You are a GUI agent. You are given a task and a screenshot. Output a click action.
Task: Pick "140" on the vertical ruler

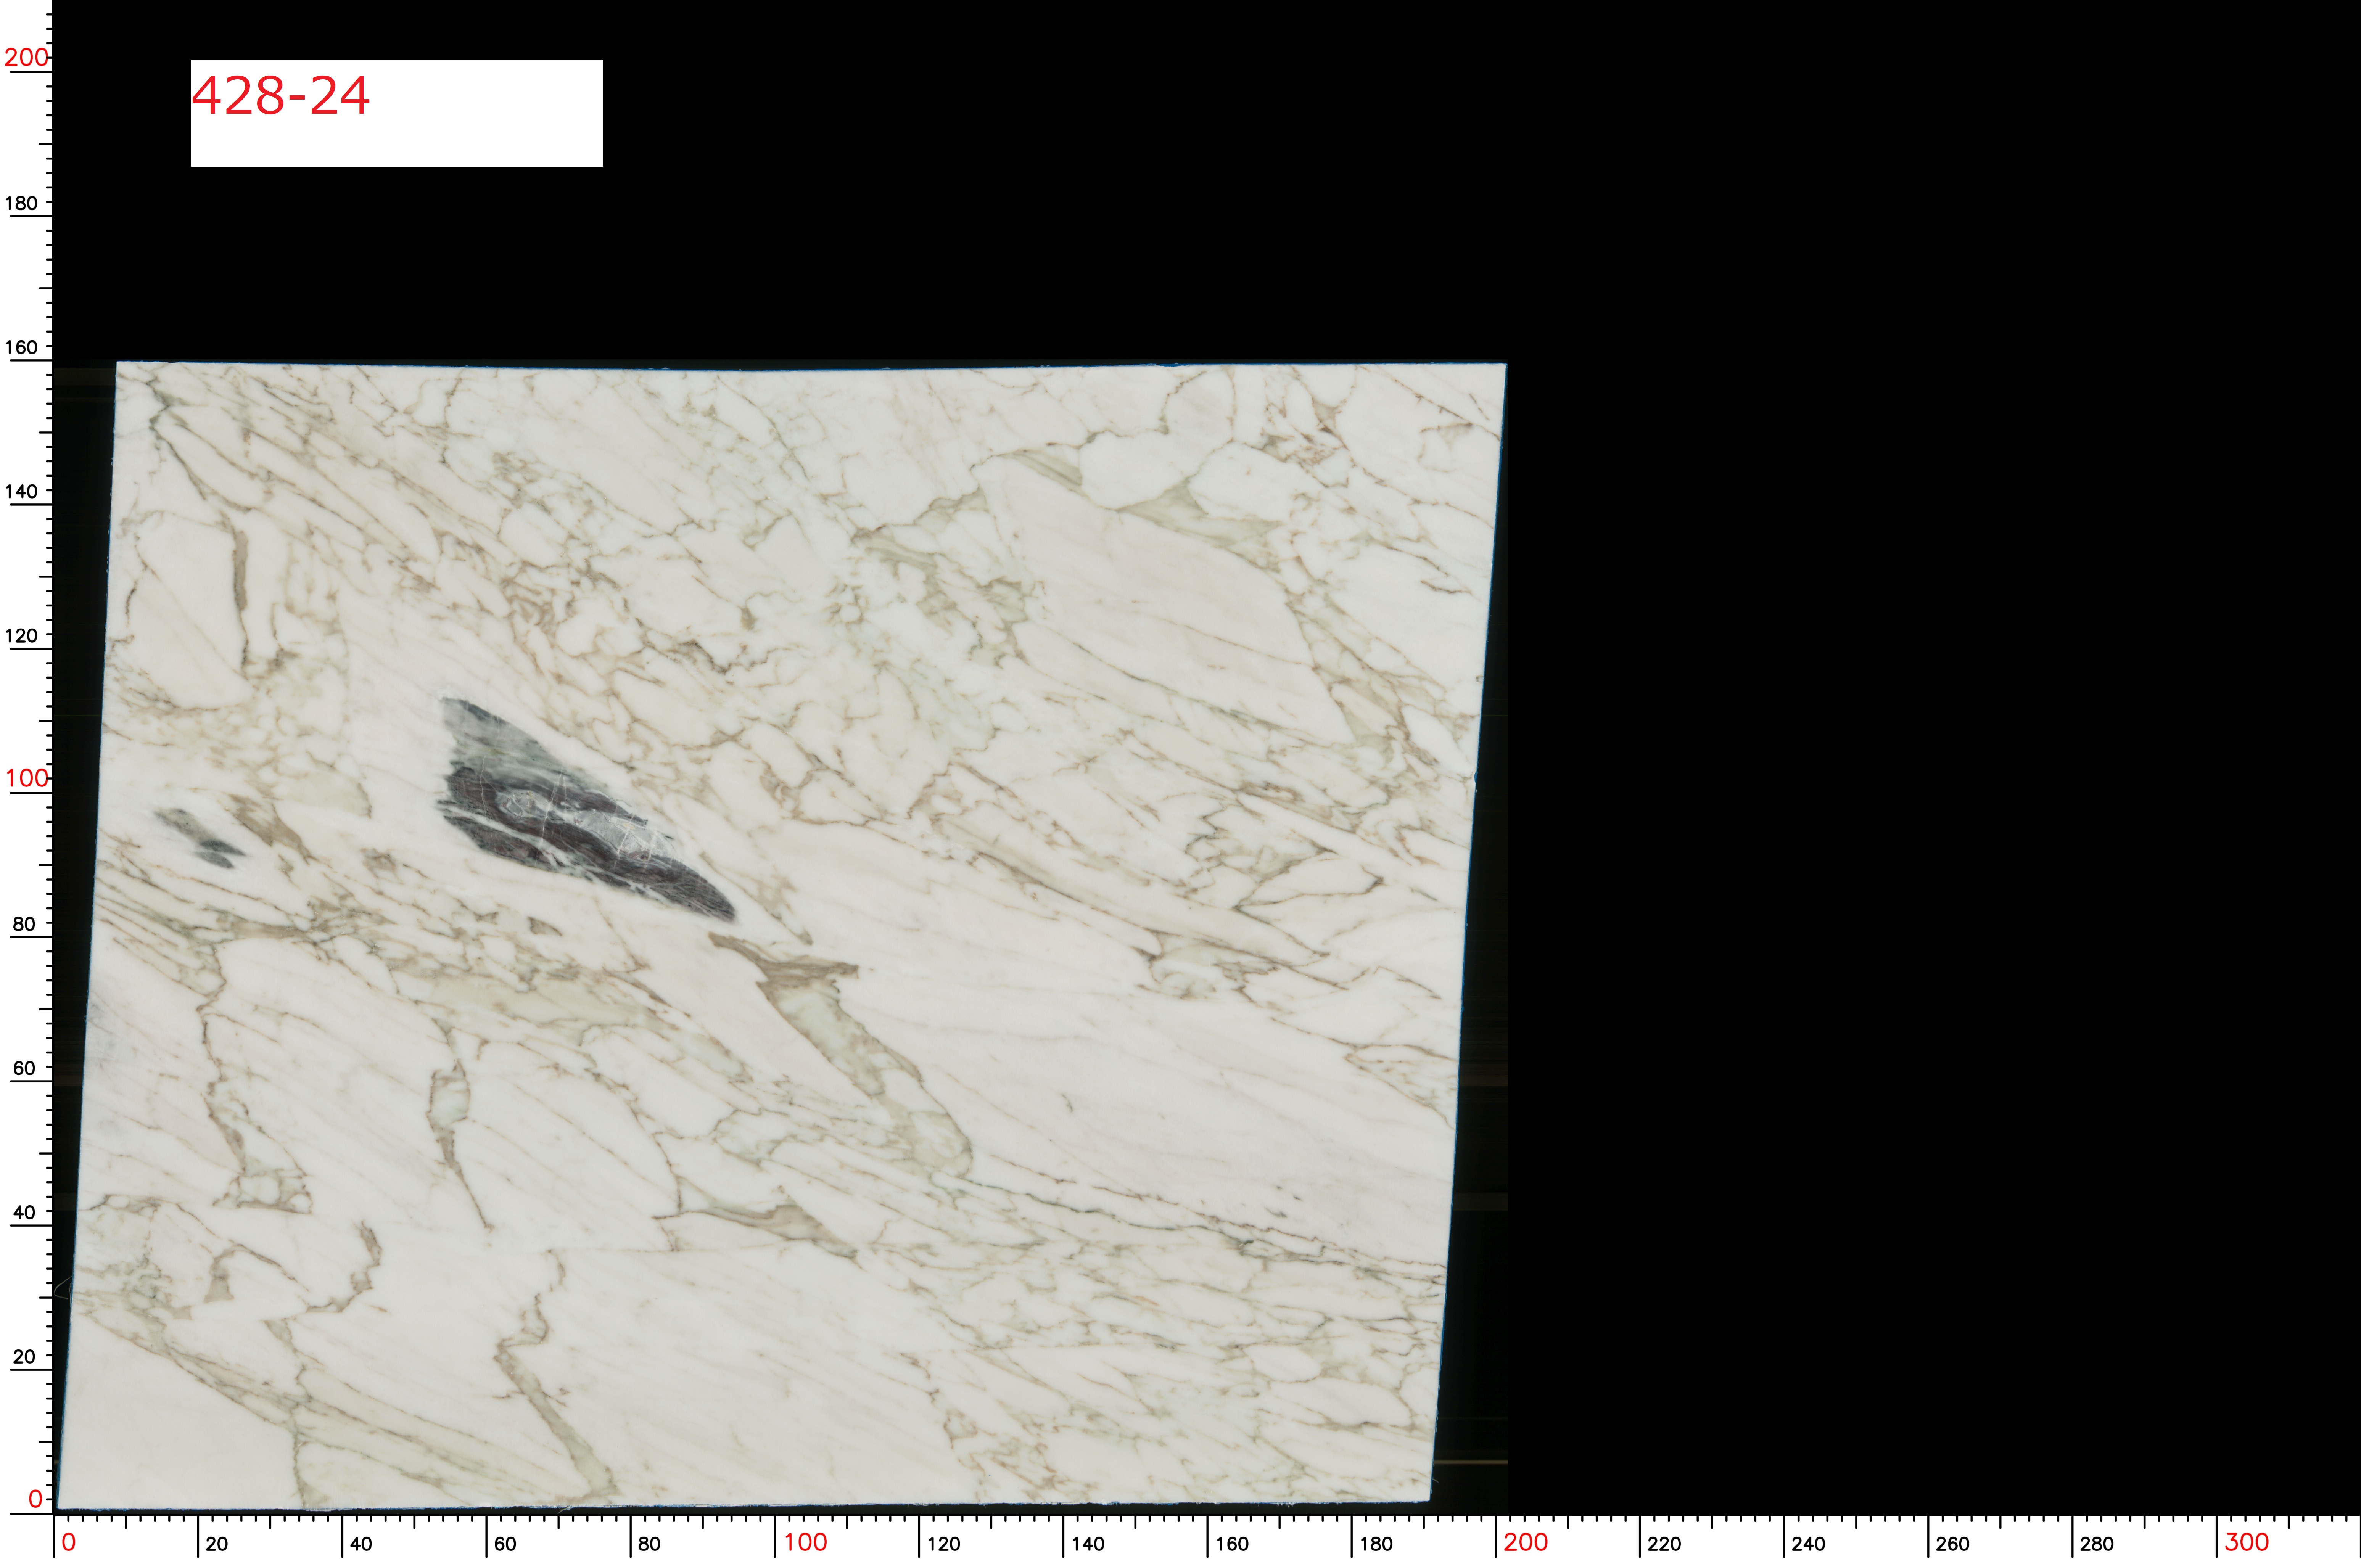[21, 491]
